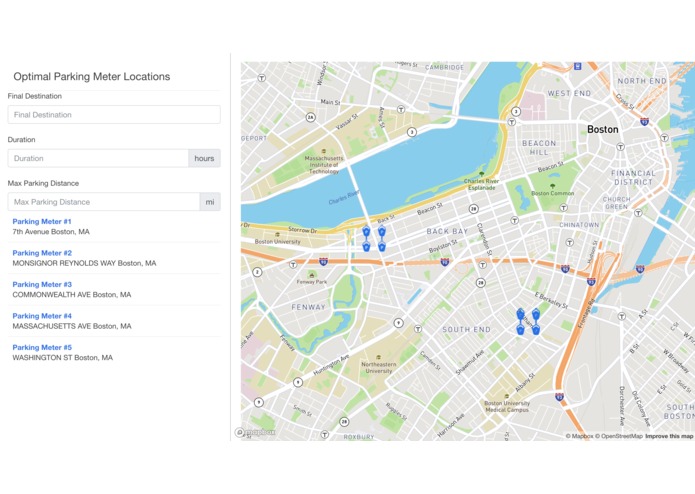
Task: Click the 'SOUTH END' neighborhood label
Action: click(466, 330)
